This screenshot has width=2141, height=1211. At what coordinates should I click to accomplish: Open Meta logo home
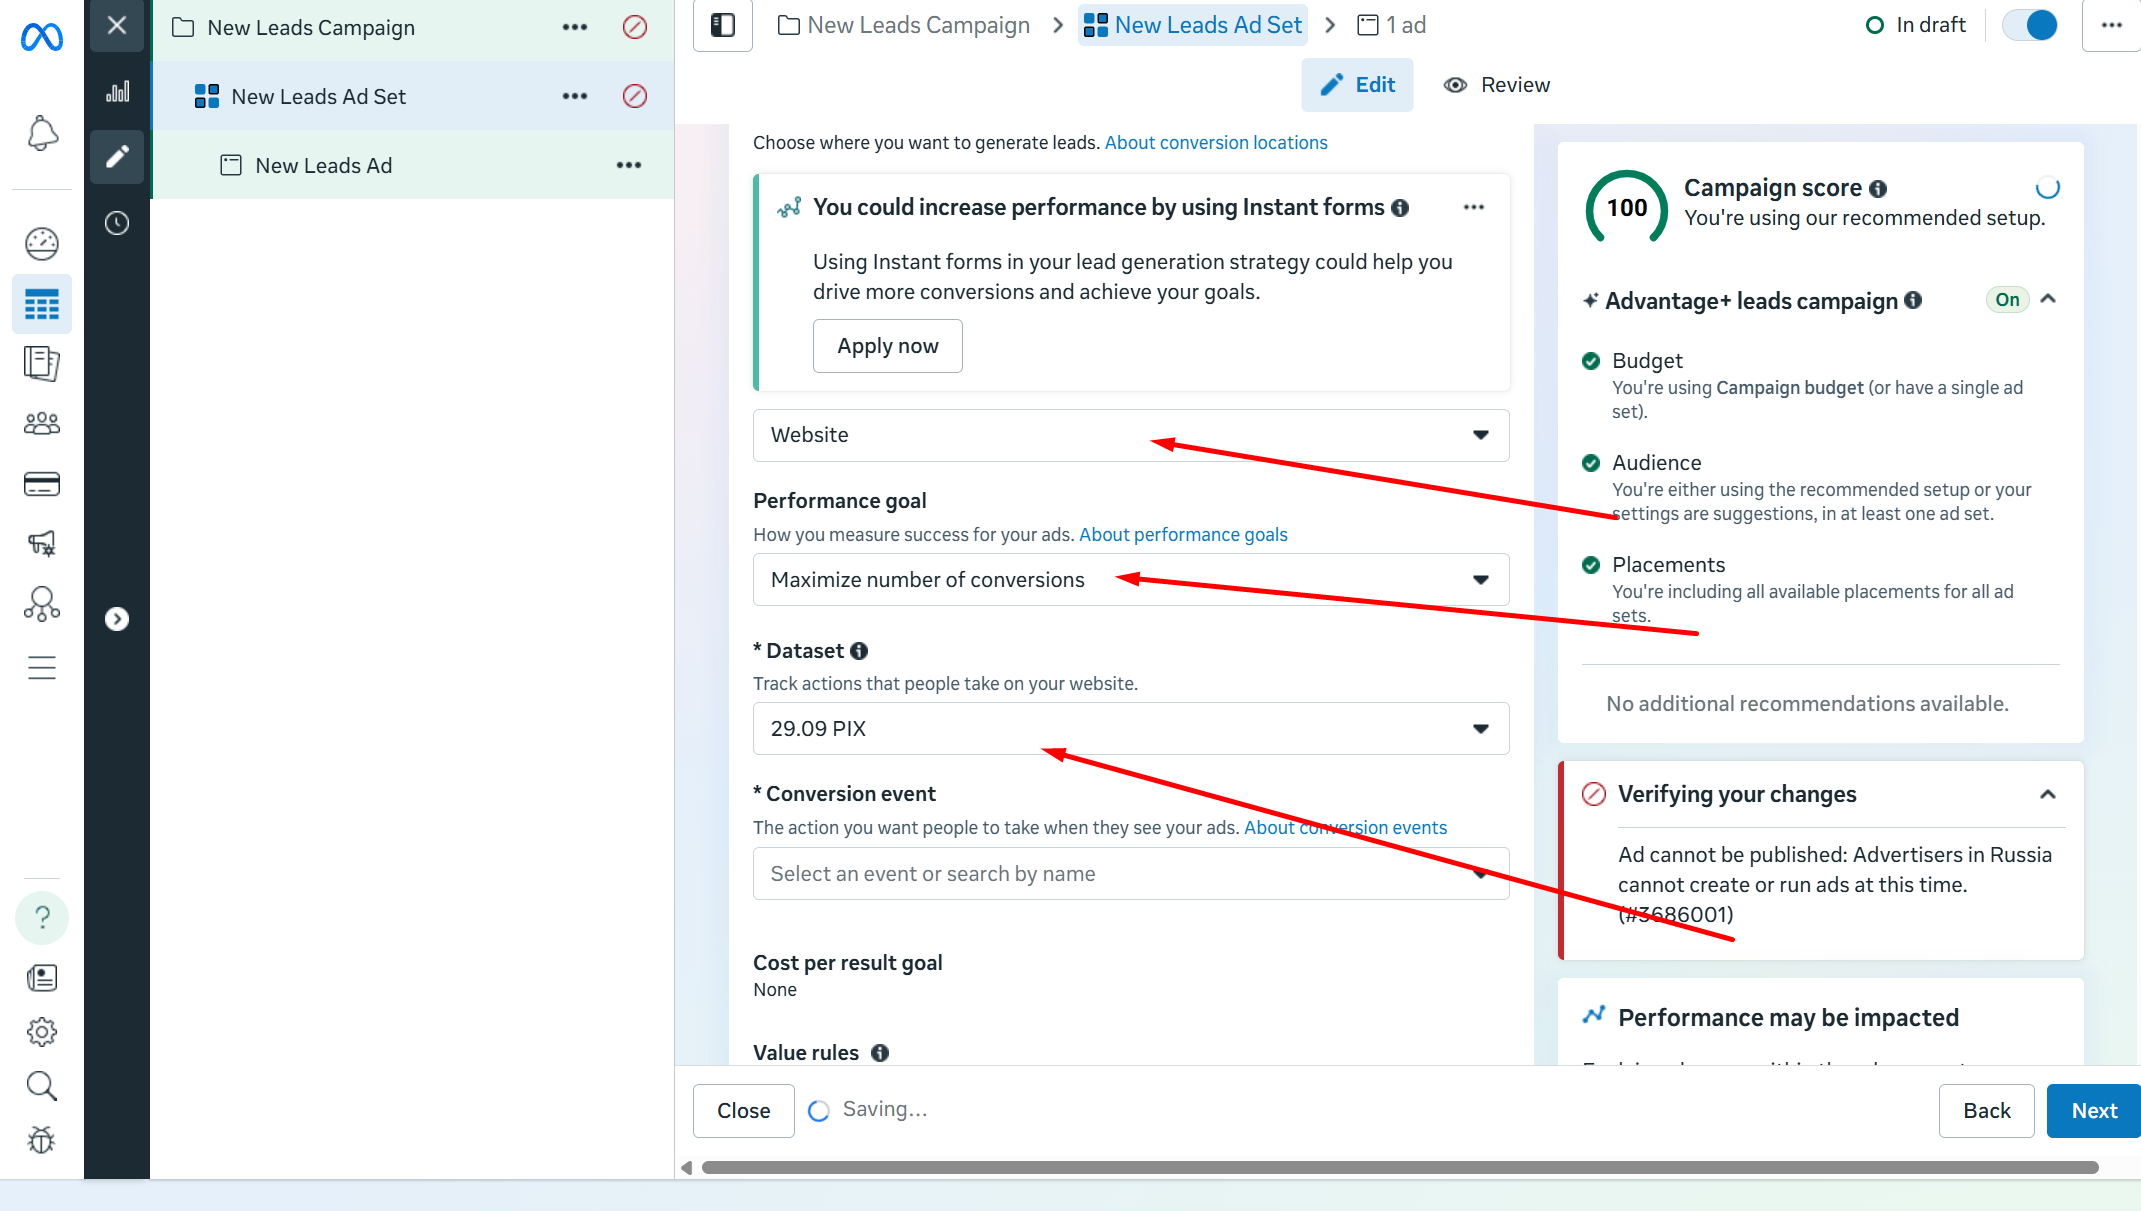click(x=42, y=37)
